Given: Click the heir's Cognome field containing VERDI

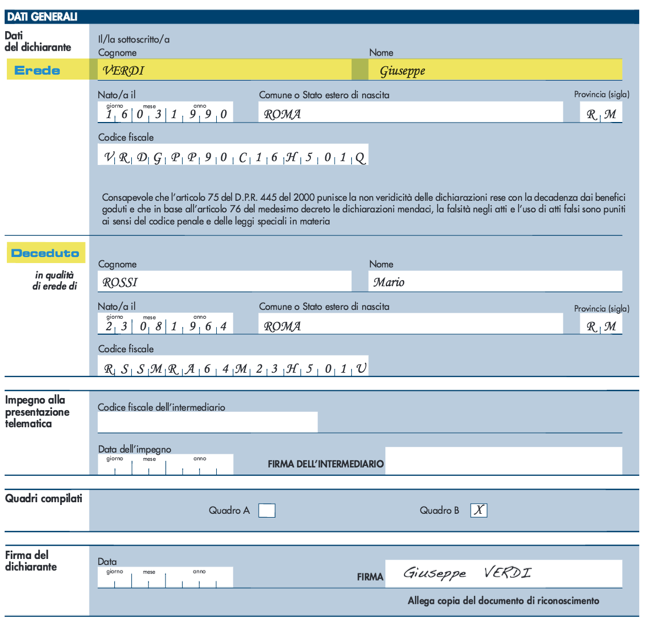Looking at the screenshot, I should pos(224,70).
